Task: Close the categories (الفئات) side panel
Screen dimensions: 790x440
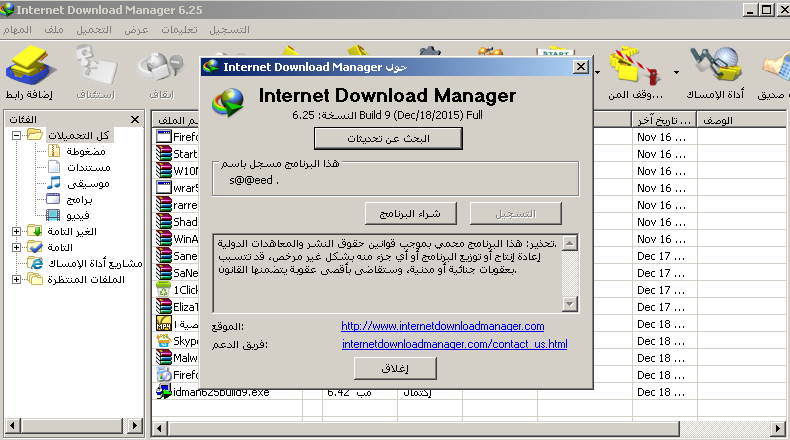Action: (135, 119)
